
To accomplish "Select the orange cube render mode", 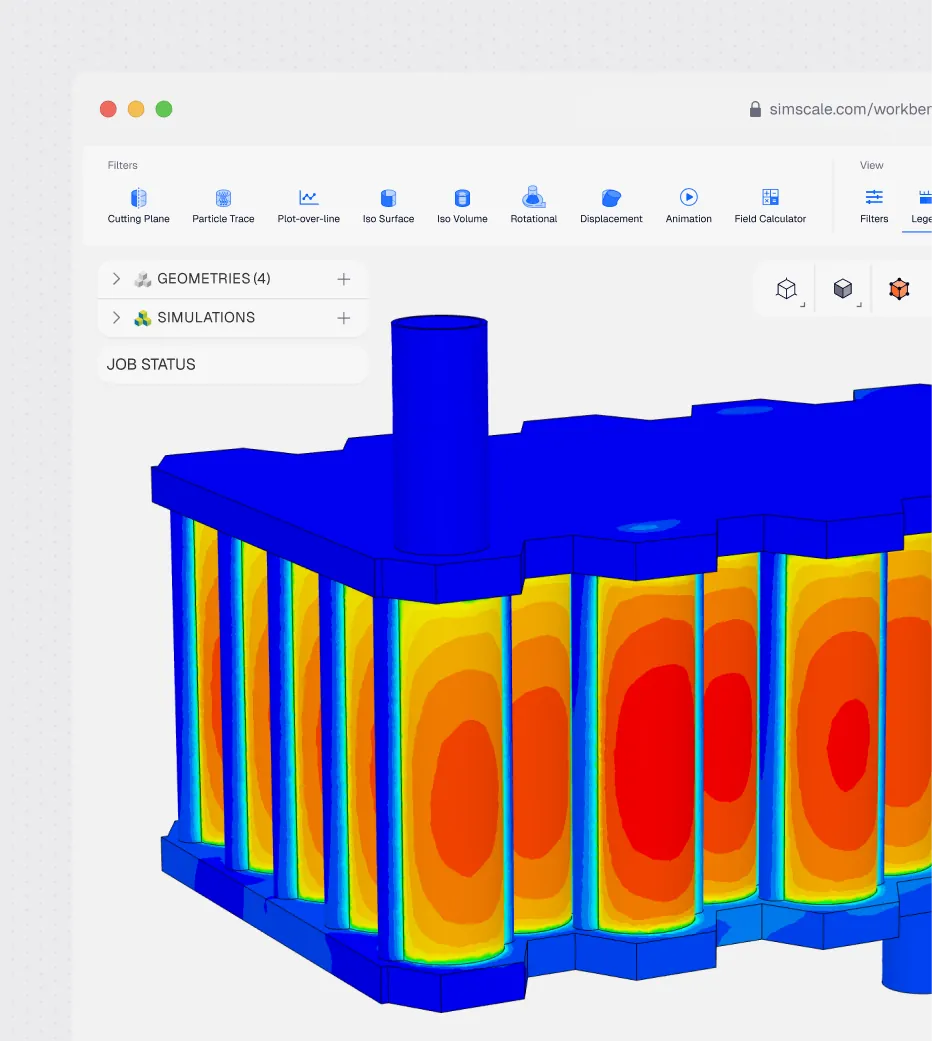I will point(899,289).
